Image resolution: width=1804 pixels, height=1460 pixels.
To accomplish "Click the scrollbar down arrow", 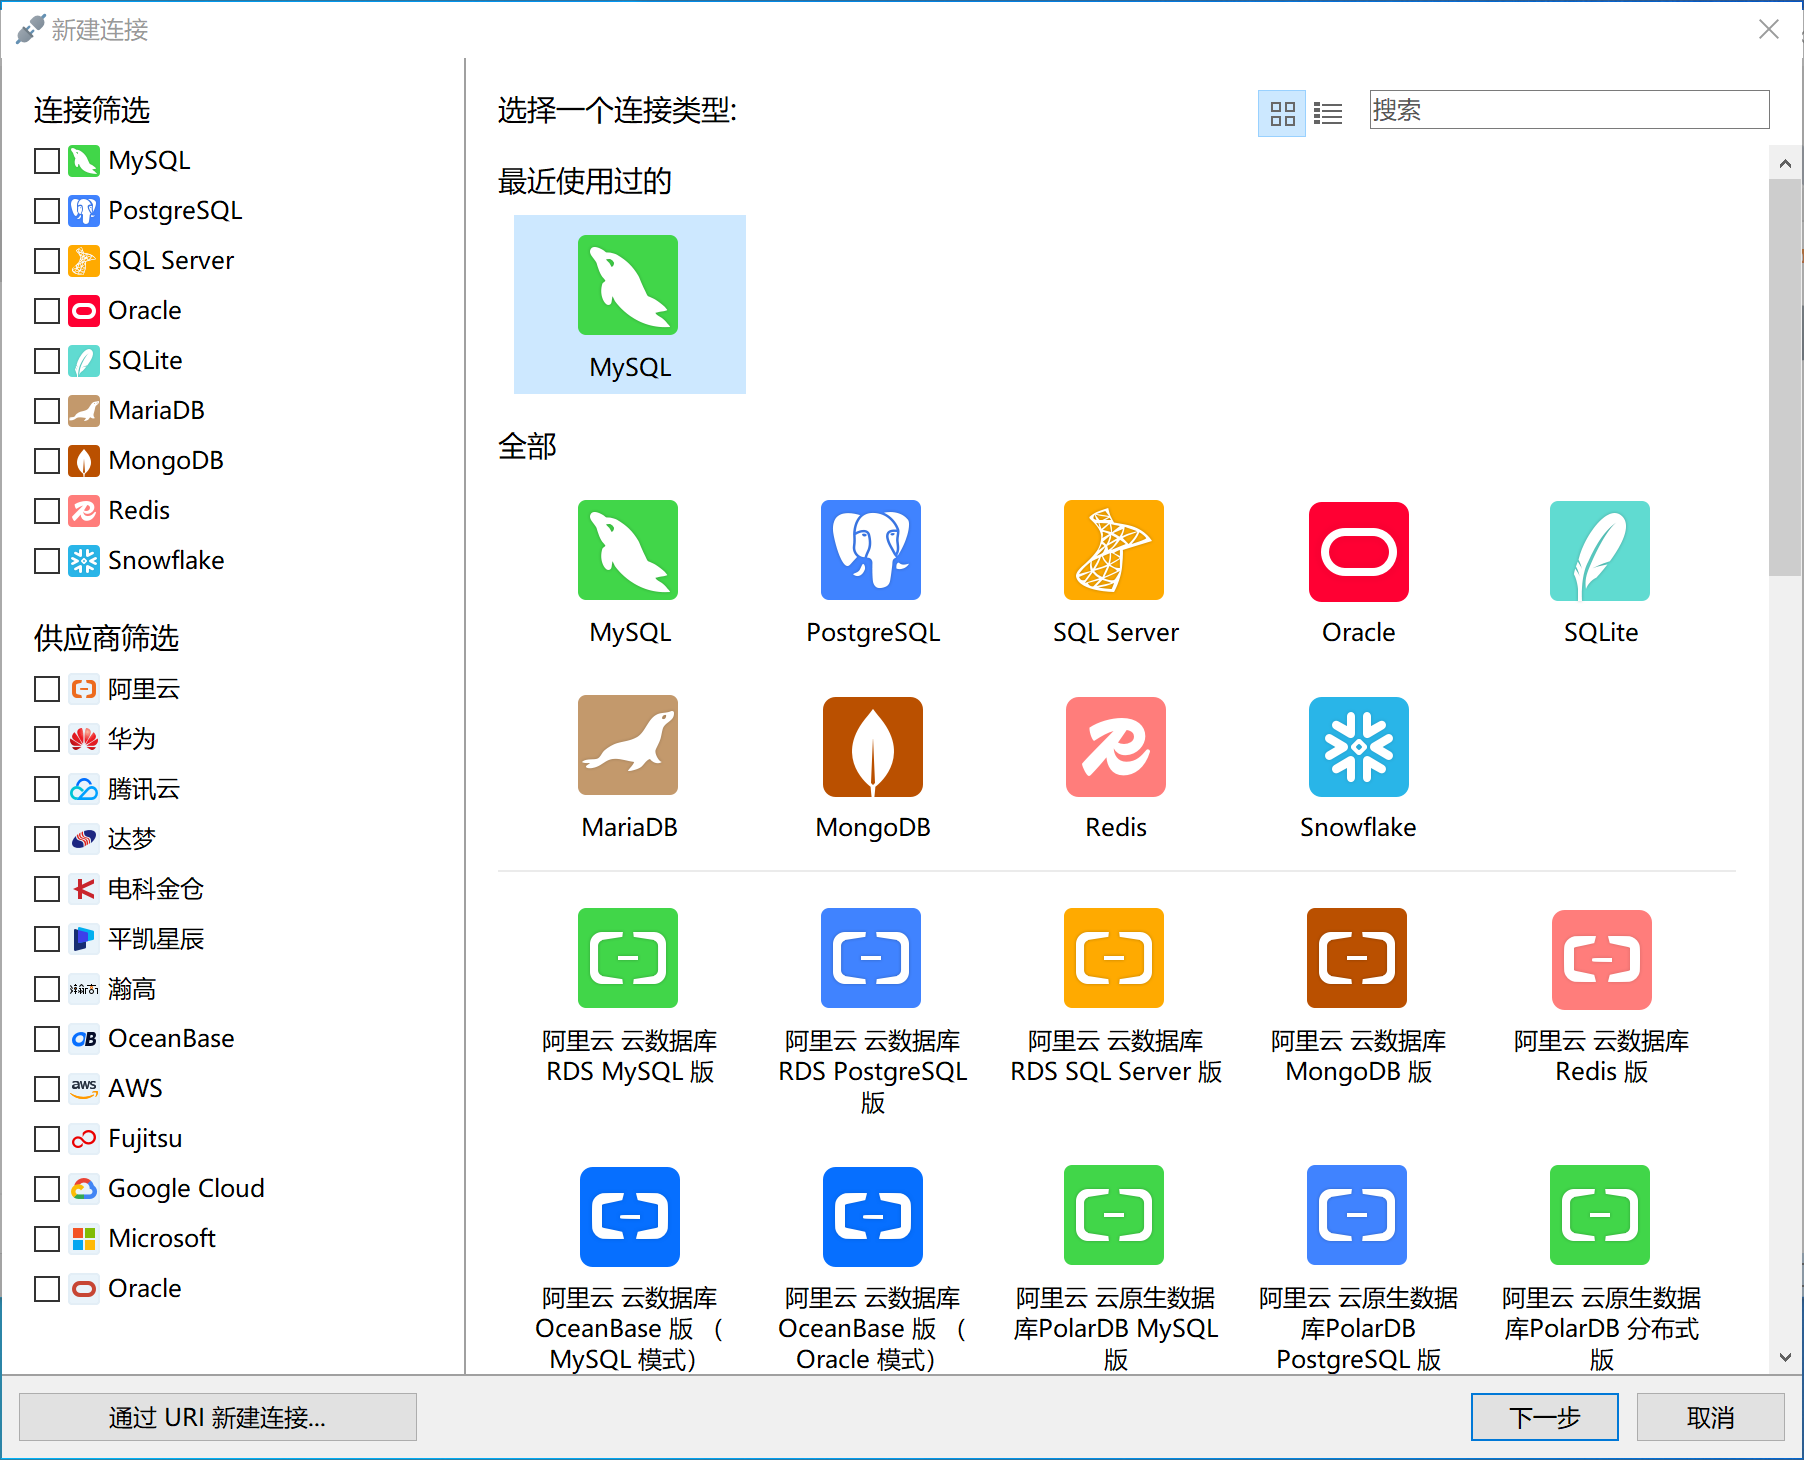I will (x=1785, y=1357).
